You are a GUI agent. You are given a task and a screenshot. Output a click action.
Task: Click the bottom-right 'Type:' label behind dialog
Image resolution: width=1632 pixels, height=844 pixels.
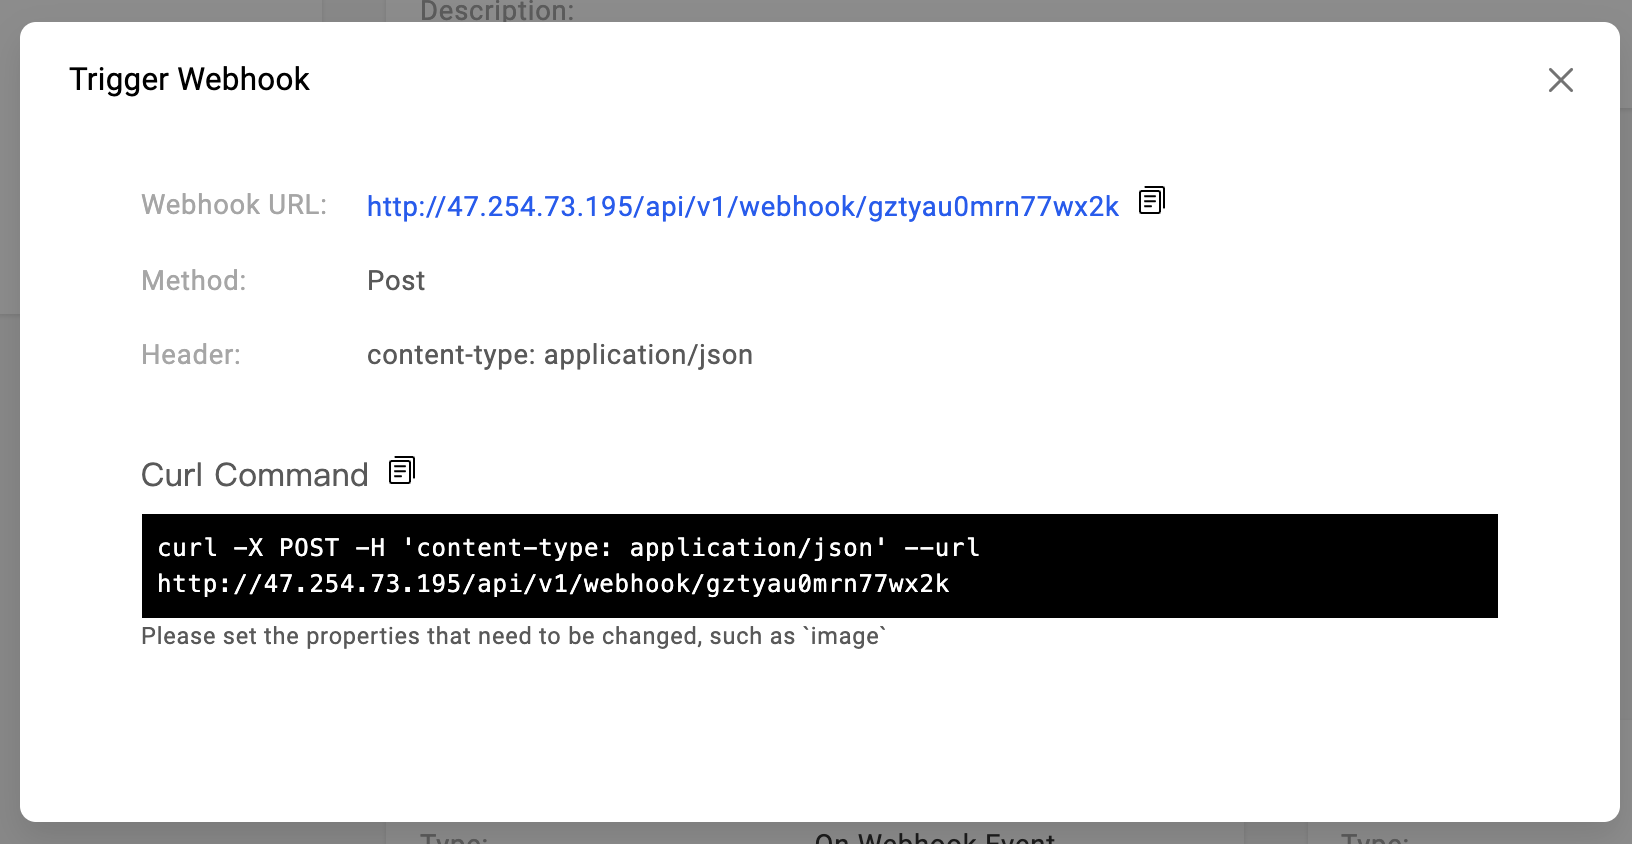[1374, 838]
